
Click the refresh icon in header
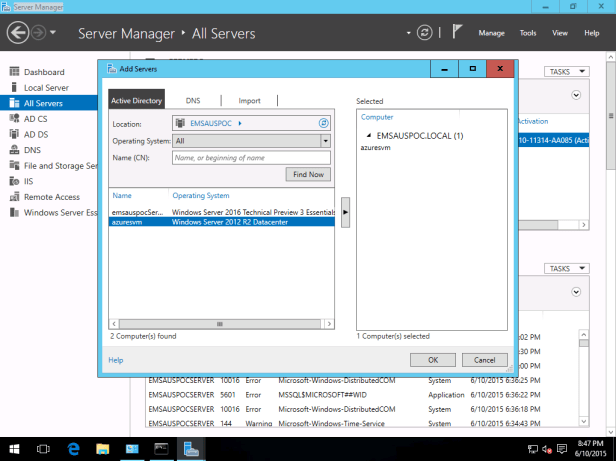point(427,33)
